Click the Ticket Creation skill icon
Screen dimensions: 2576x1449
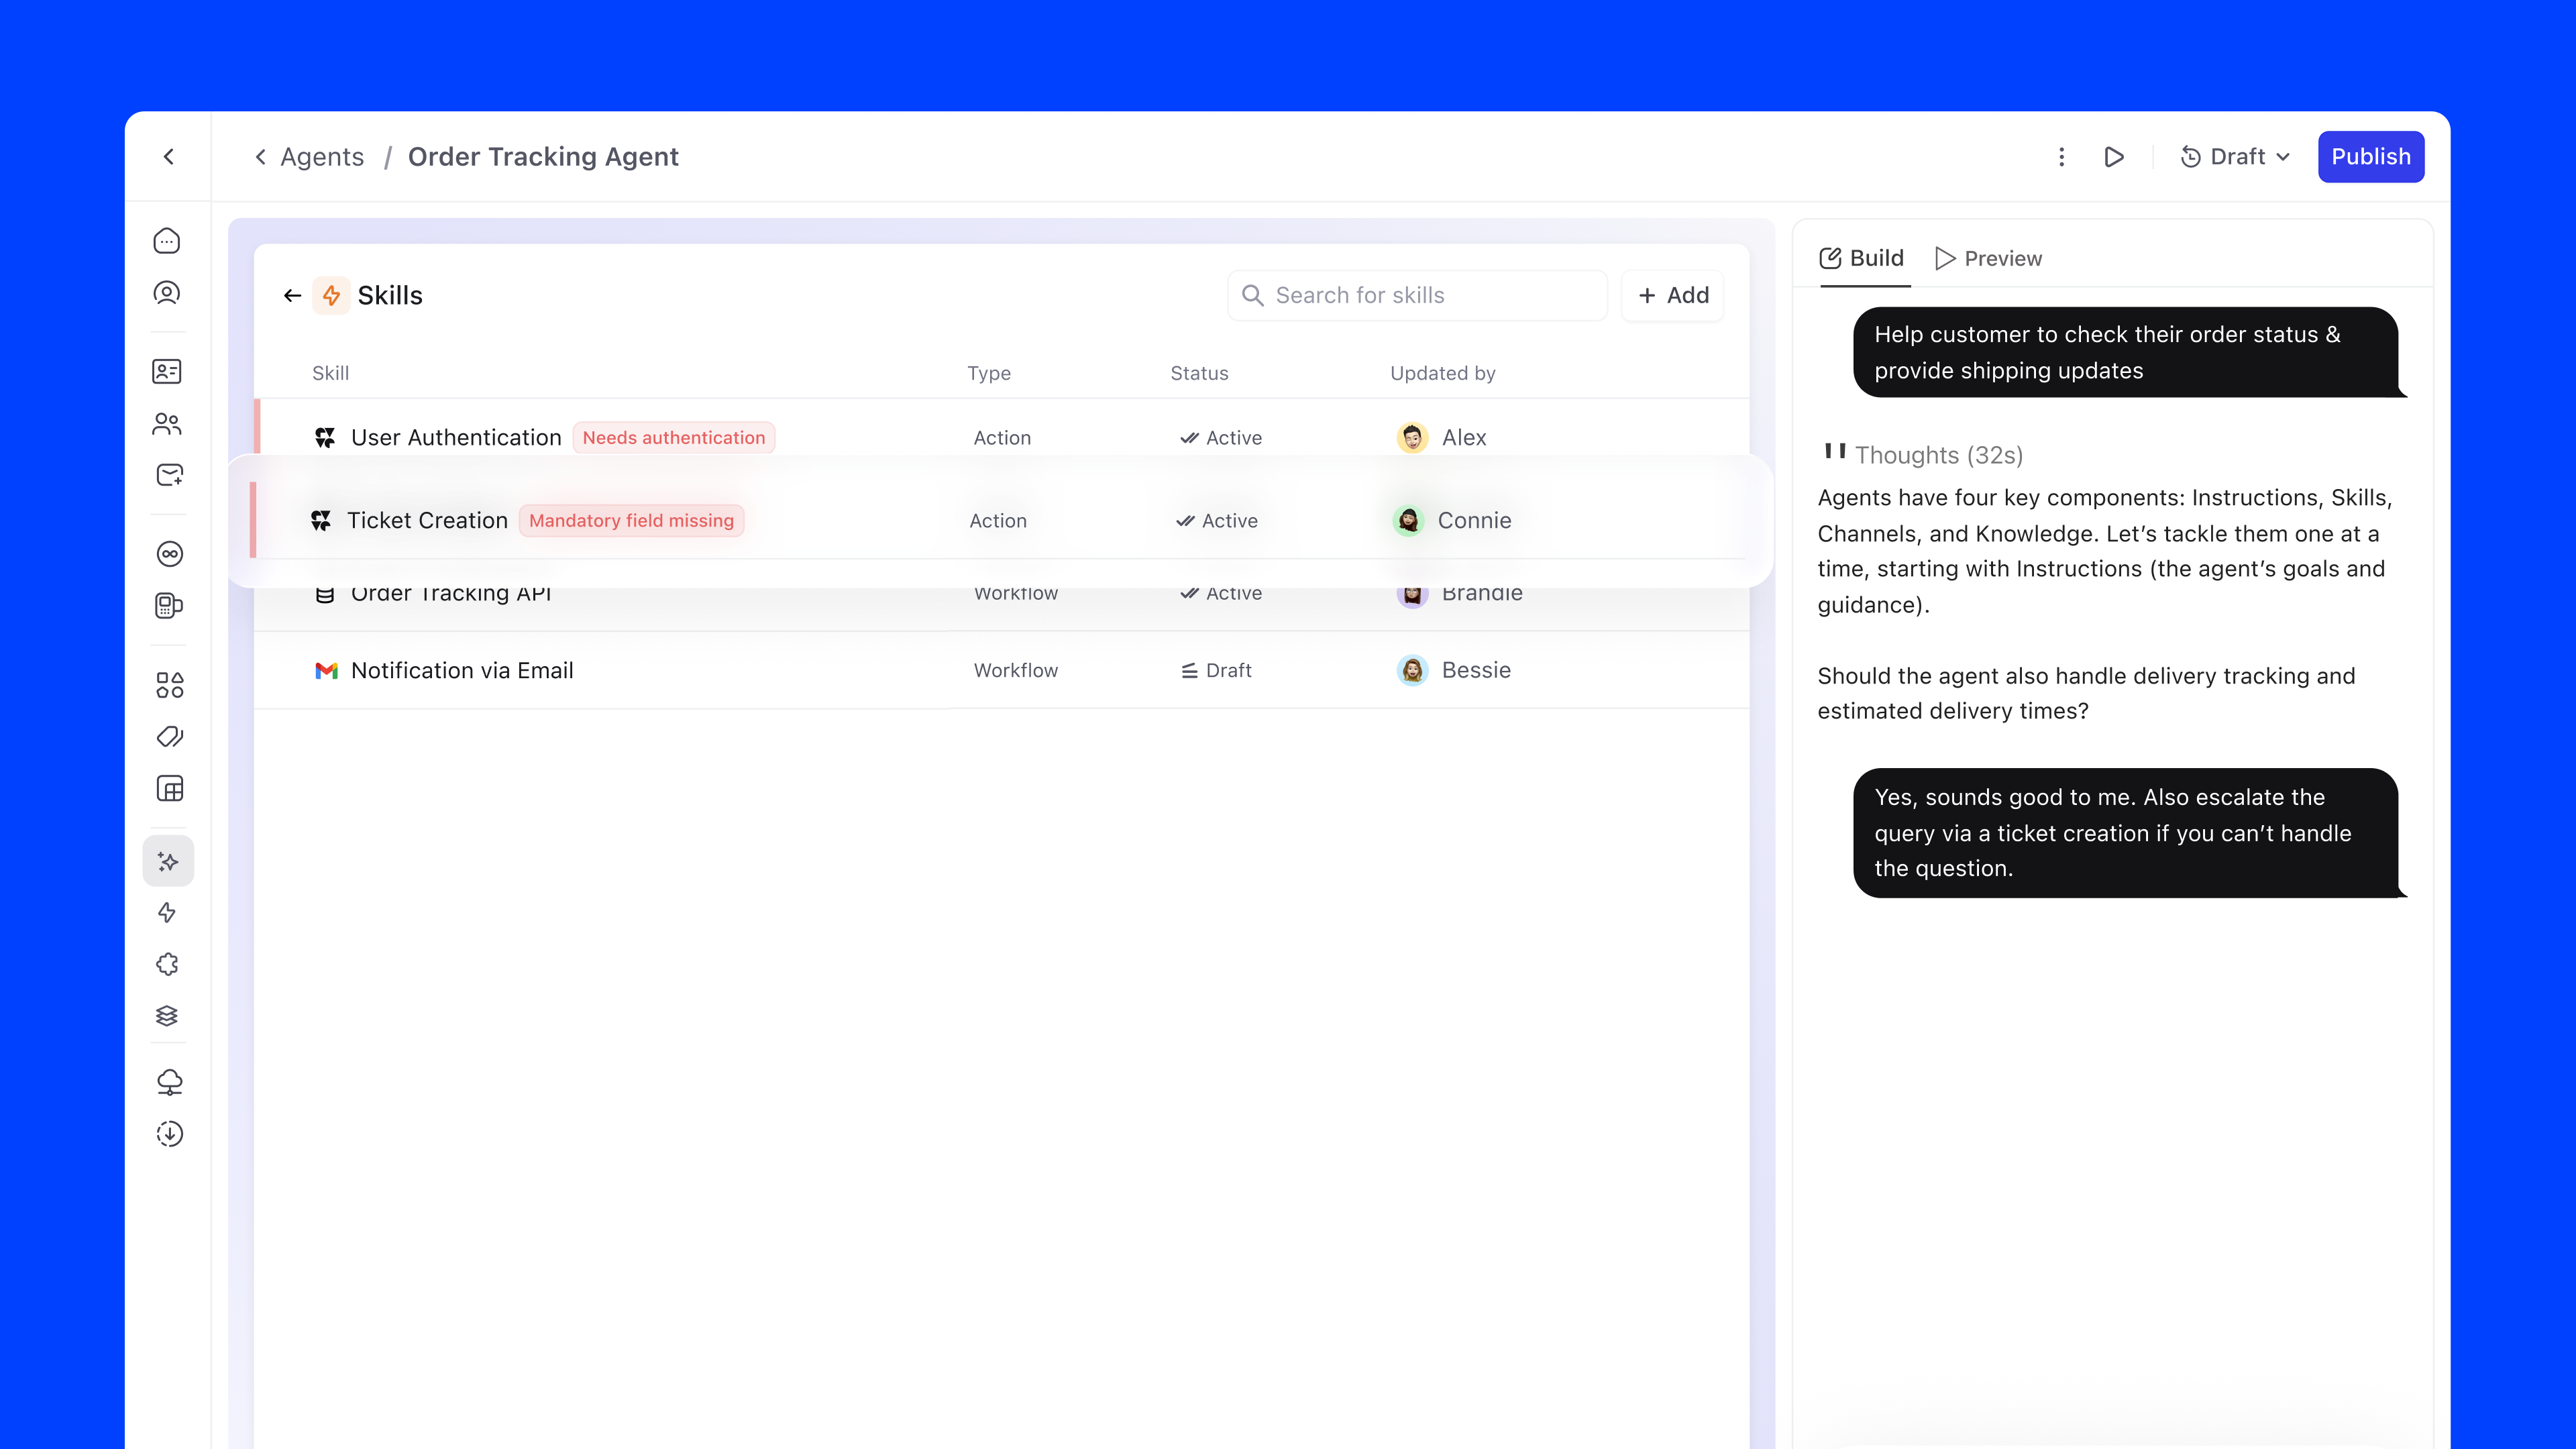coord(321,521)
